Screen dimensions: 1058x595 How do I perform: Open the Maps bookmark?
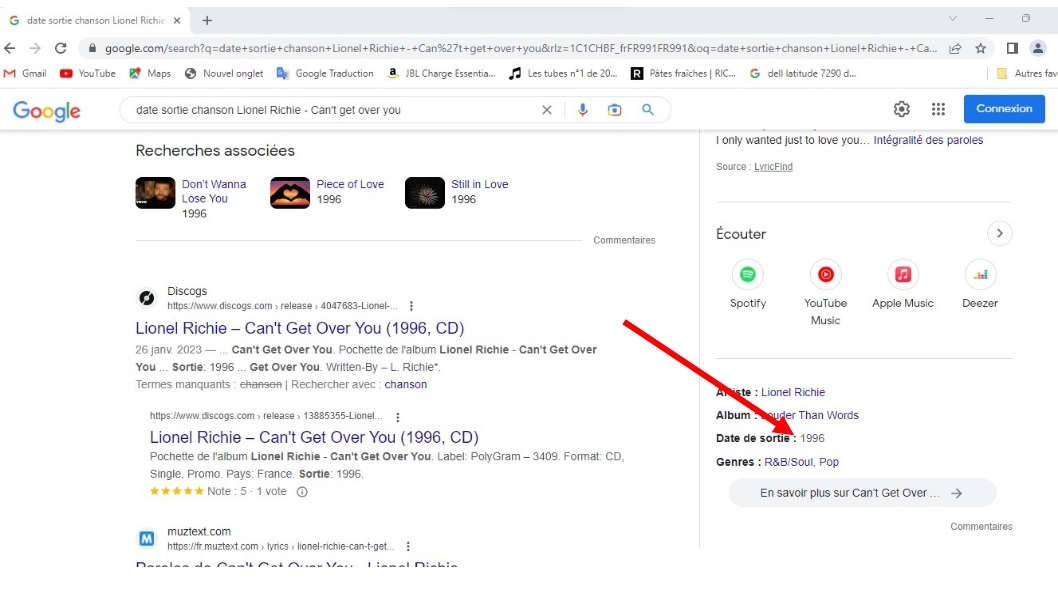tap(150, 74)
